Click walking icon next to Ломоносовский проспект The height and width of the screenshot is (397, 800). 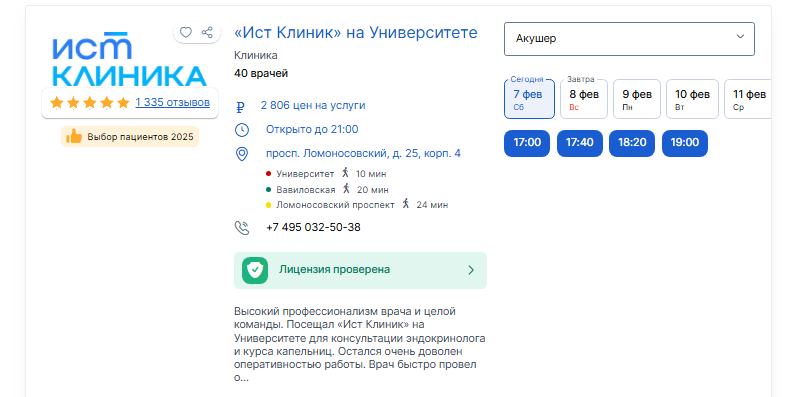coord(406,204)
